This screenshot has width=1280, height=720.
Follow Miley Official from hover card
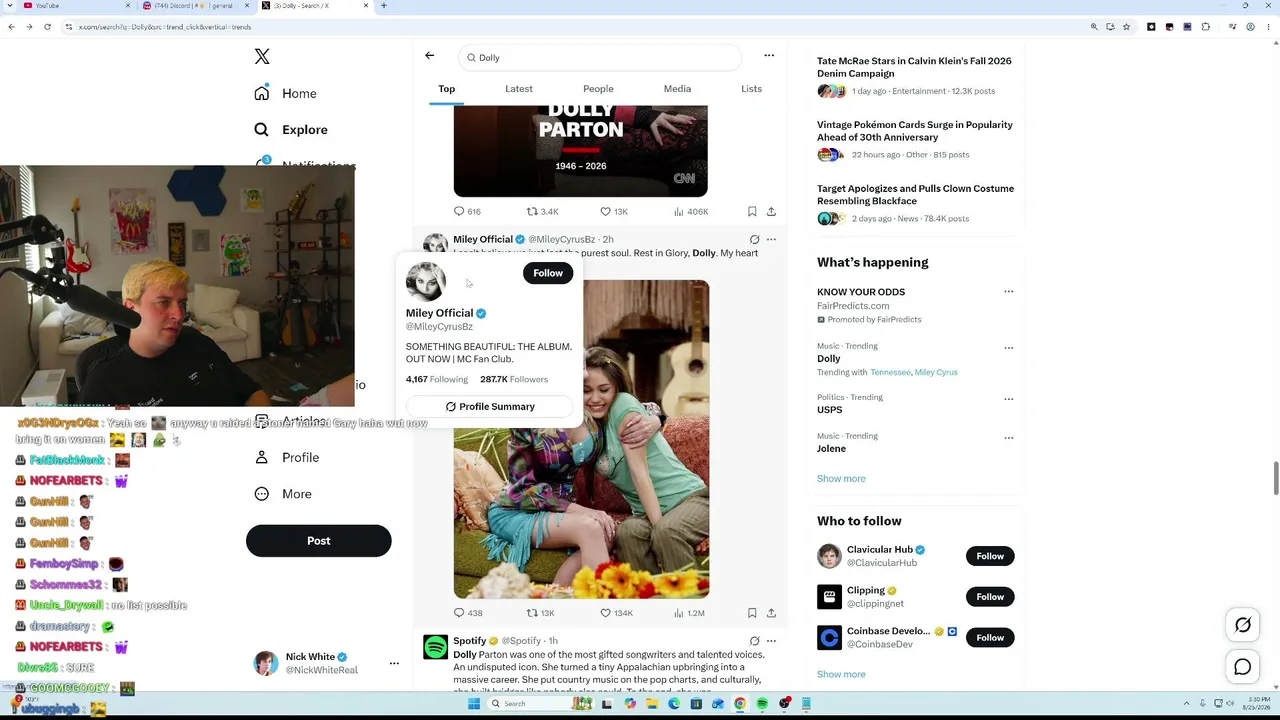[548, 273]
